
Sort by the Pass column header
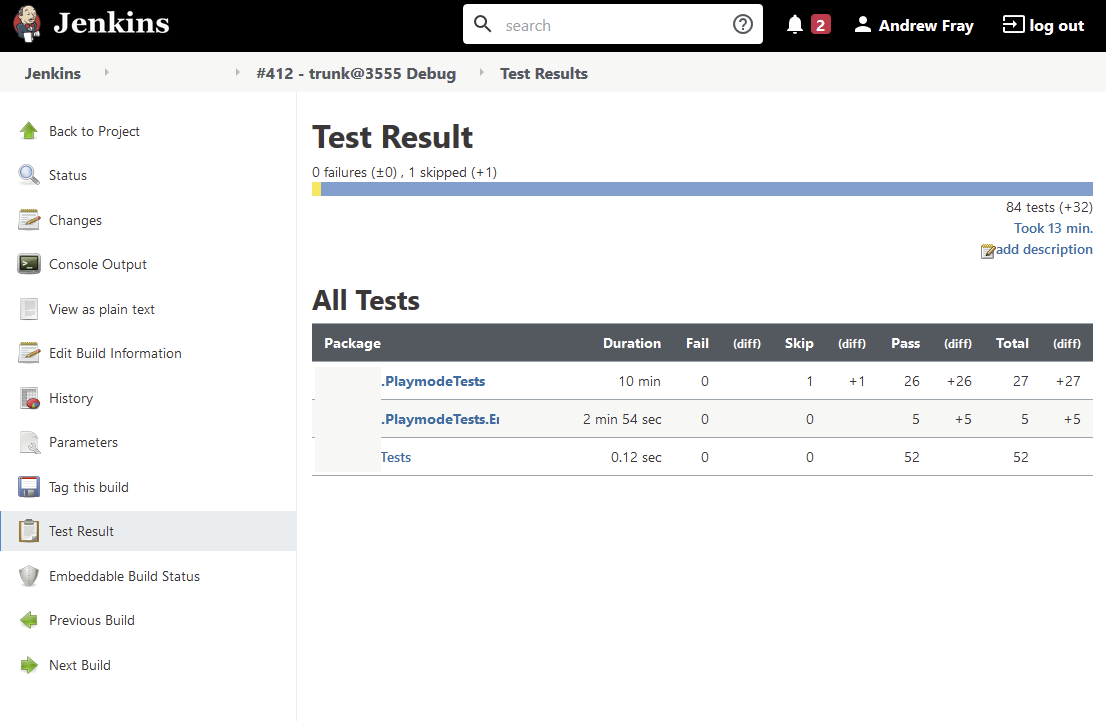click(905, 344)
